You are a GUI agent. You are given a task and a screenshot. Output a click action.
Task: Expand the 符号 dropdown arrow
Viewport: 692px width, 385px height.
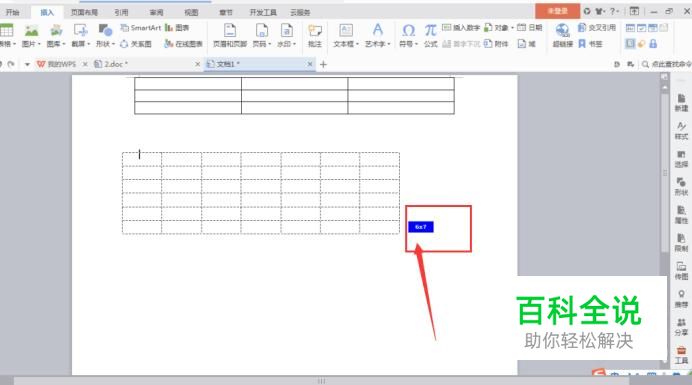click(416, 44)
